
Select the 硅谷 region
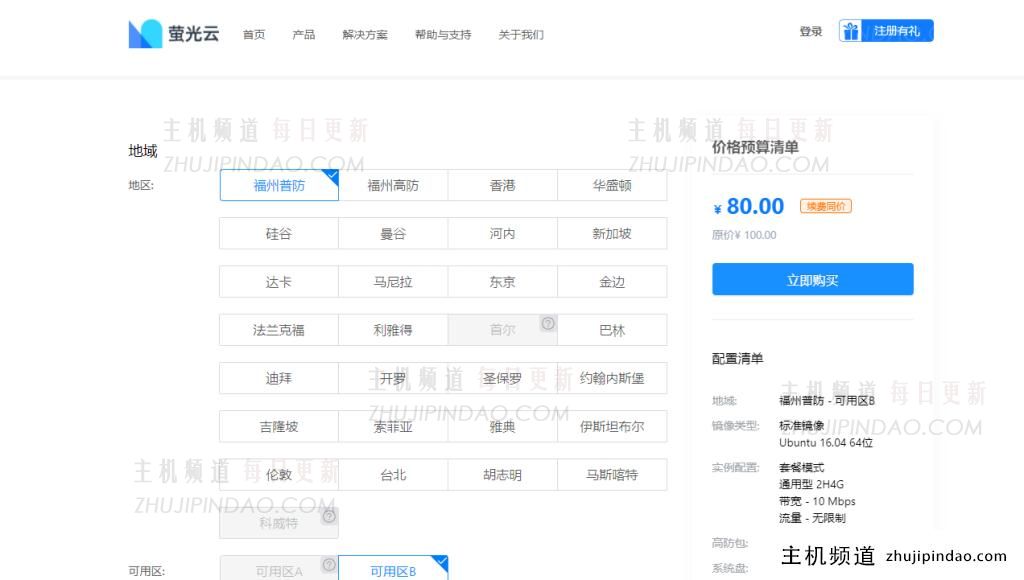tap(279, 234)
